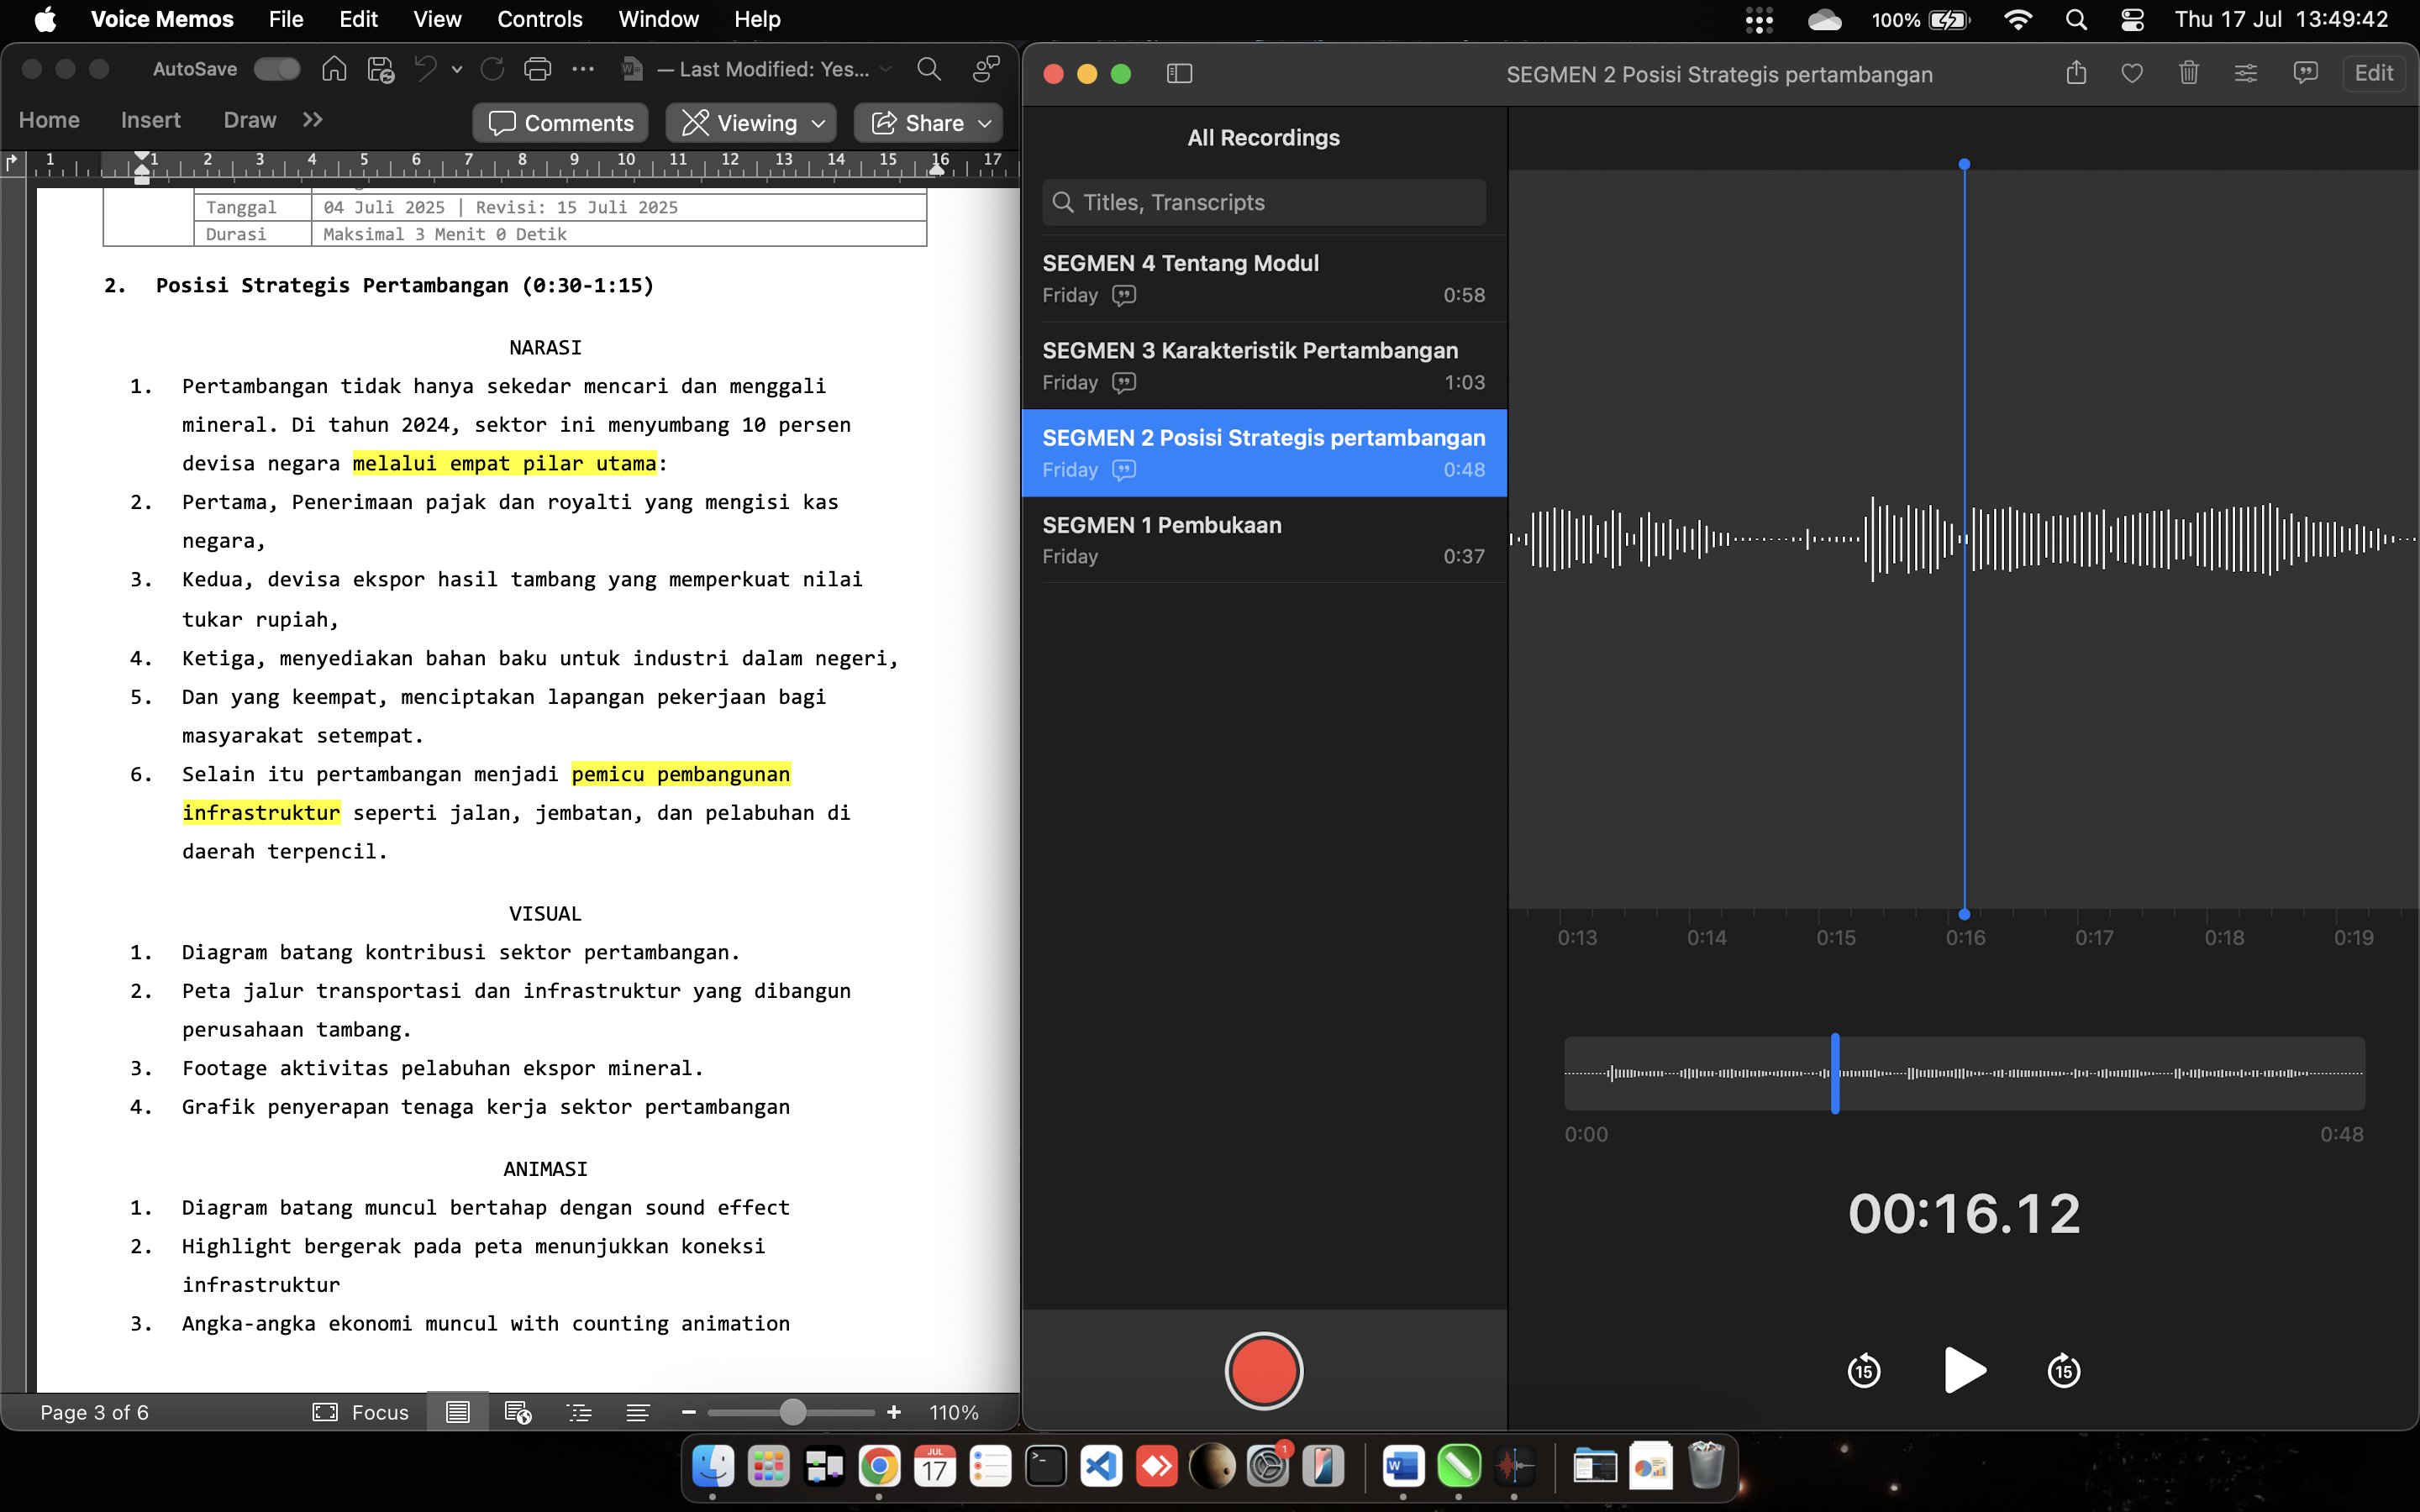Delete recording with trash icon
This screenshot has height=1512, width=2420.
pos(2188,73)
